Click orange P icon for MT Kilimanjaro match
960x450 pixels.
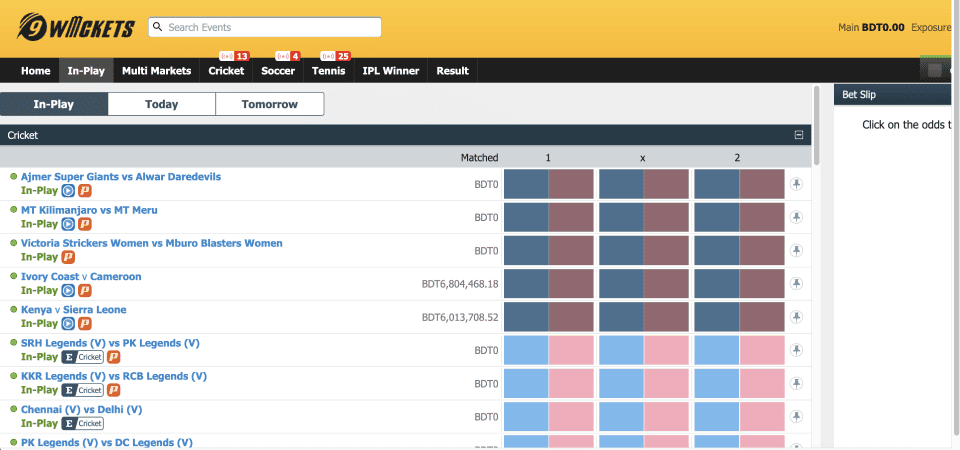point(84,224)
